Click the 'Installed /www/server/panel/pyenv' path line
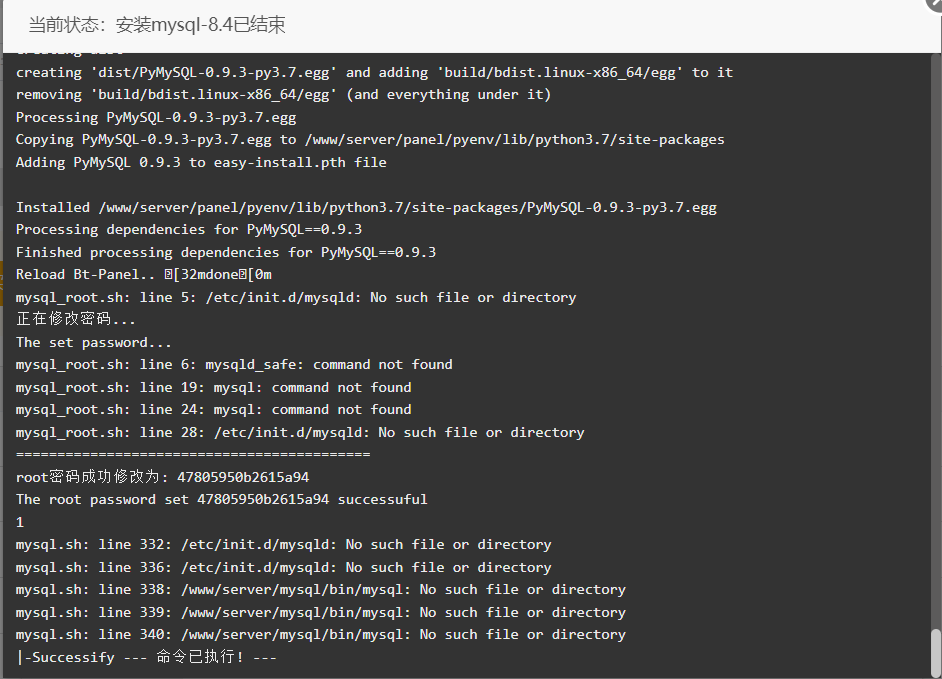 point(366,207)
